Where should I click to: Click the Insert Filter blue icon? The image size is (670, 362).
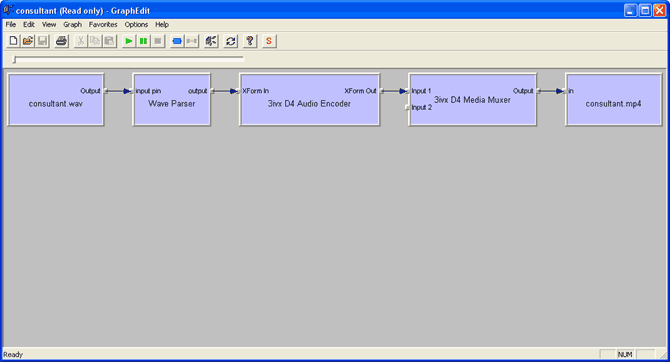click(x=177, y=41)
